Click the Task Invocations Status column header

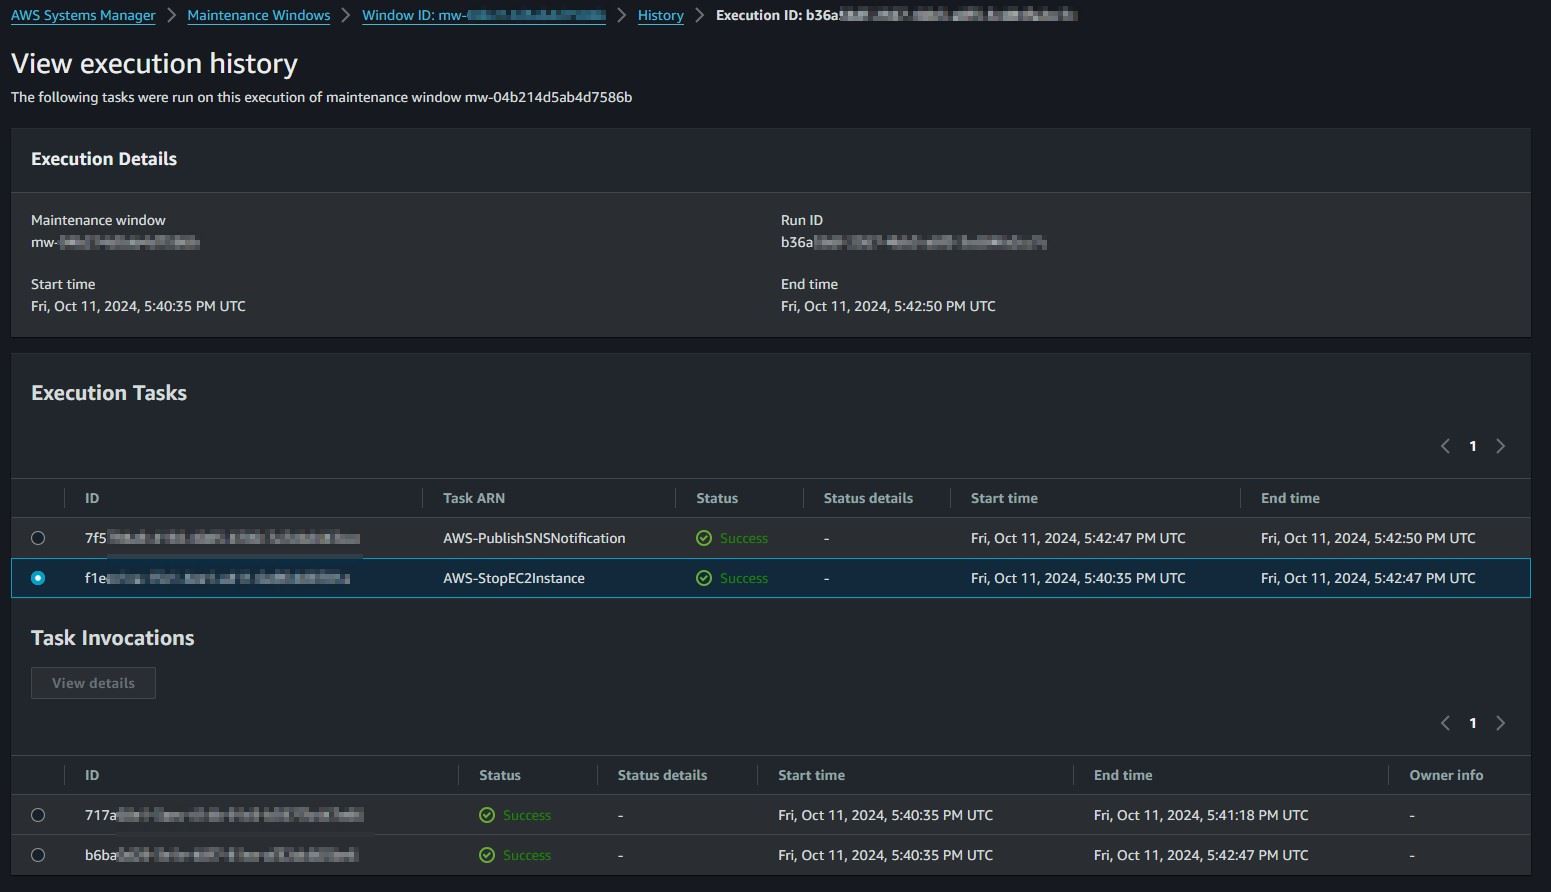[x=500, y=775]
